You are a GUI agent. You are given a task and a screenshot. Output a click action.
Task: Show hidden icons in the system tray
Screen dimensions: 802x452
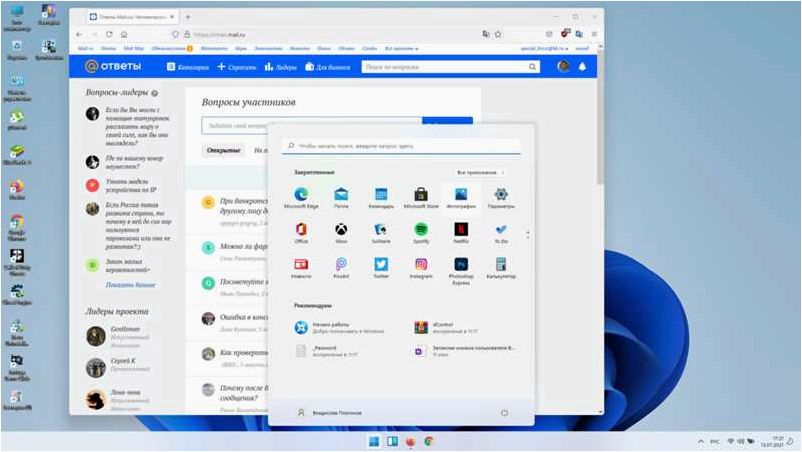tap(700, 441)
